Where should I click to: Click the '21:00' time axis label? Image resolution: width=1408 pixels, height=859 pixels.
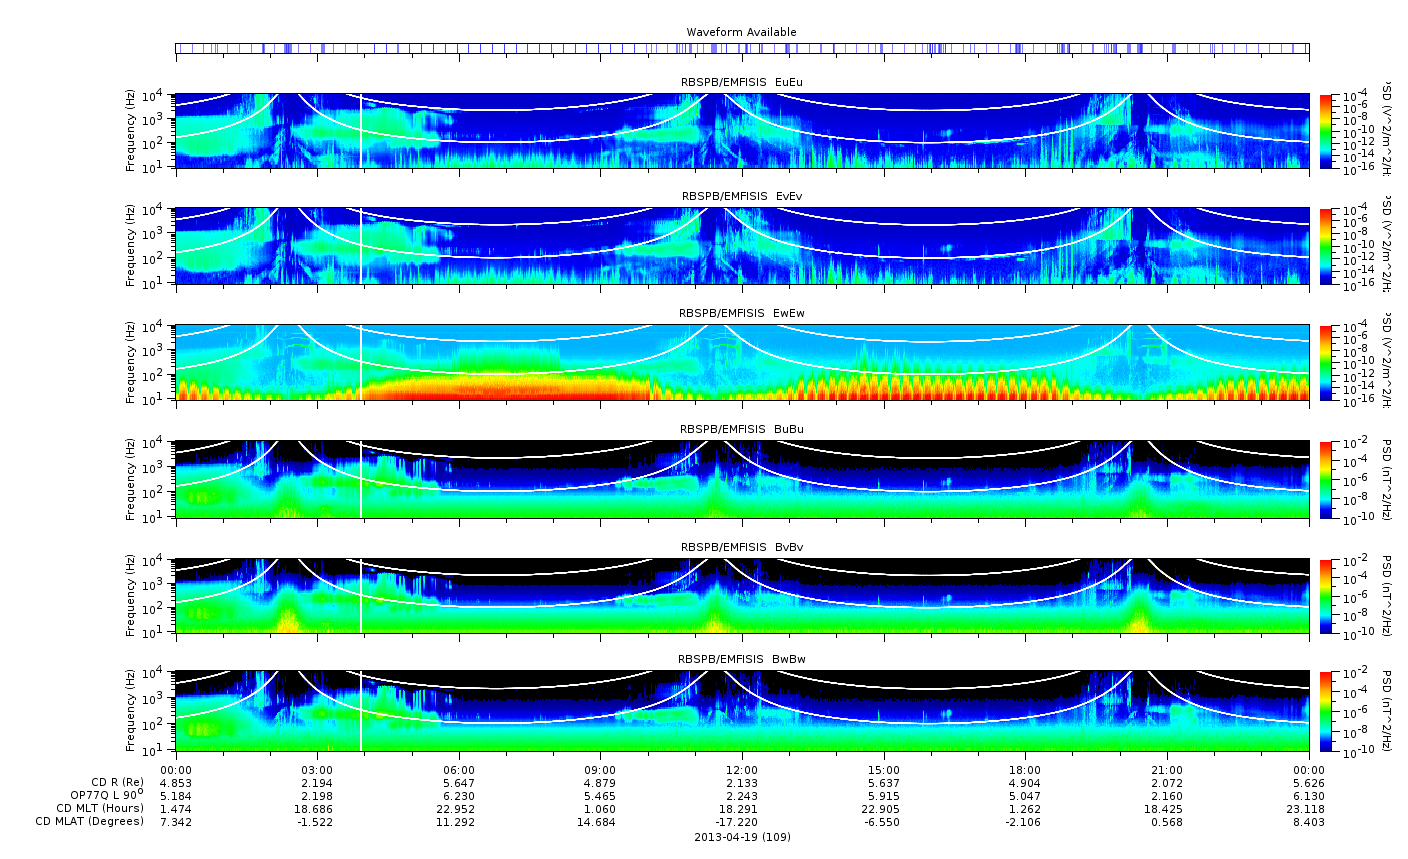[1167, 770]
